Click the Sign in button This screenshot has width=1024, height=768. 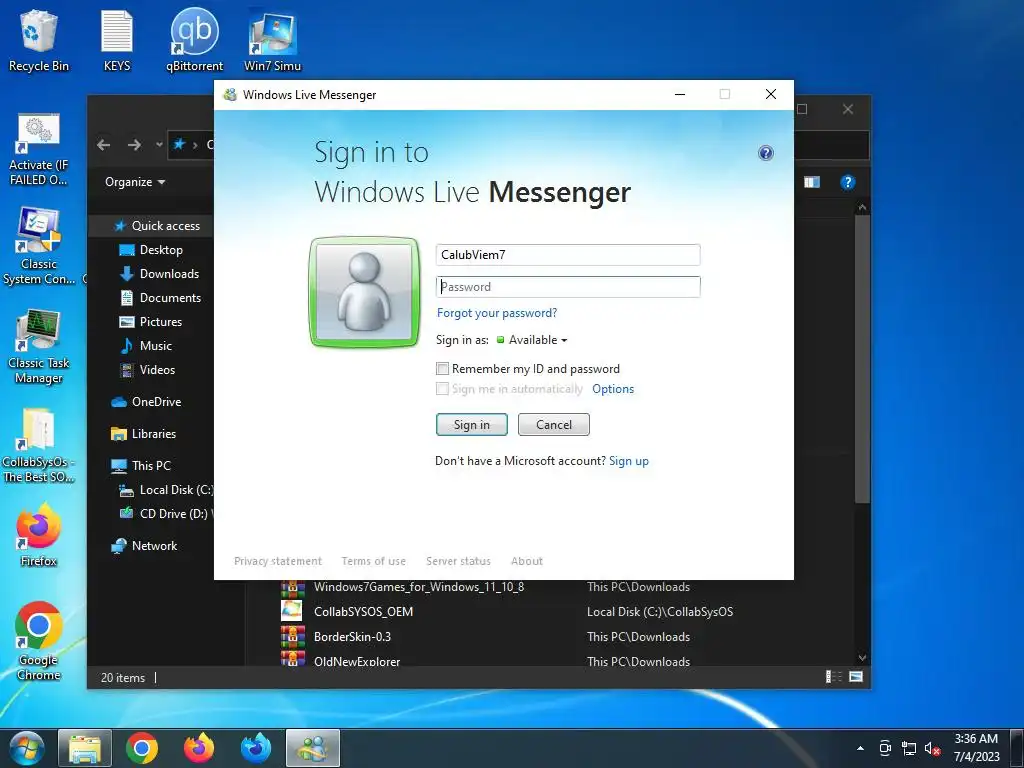472,425
